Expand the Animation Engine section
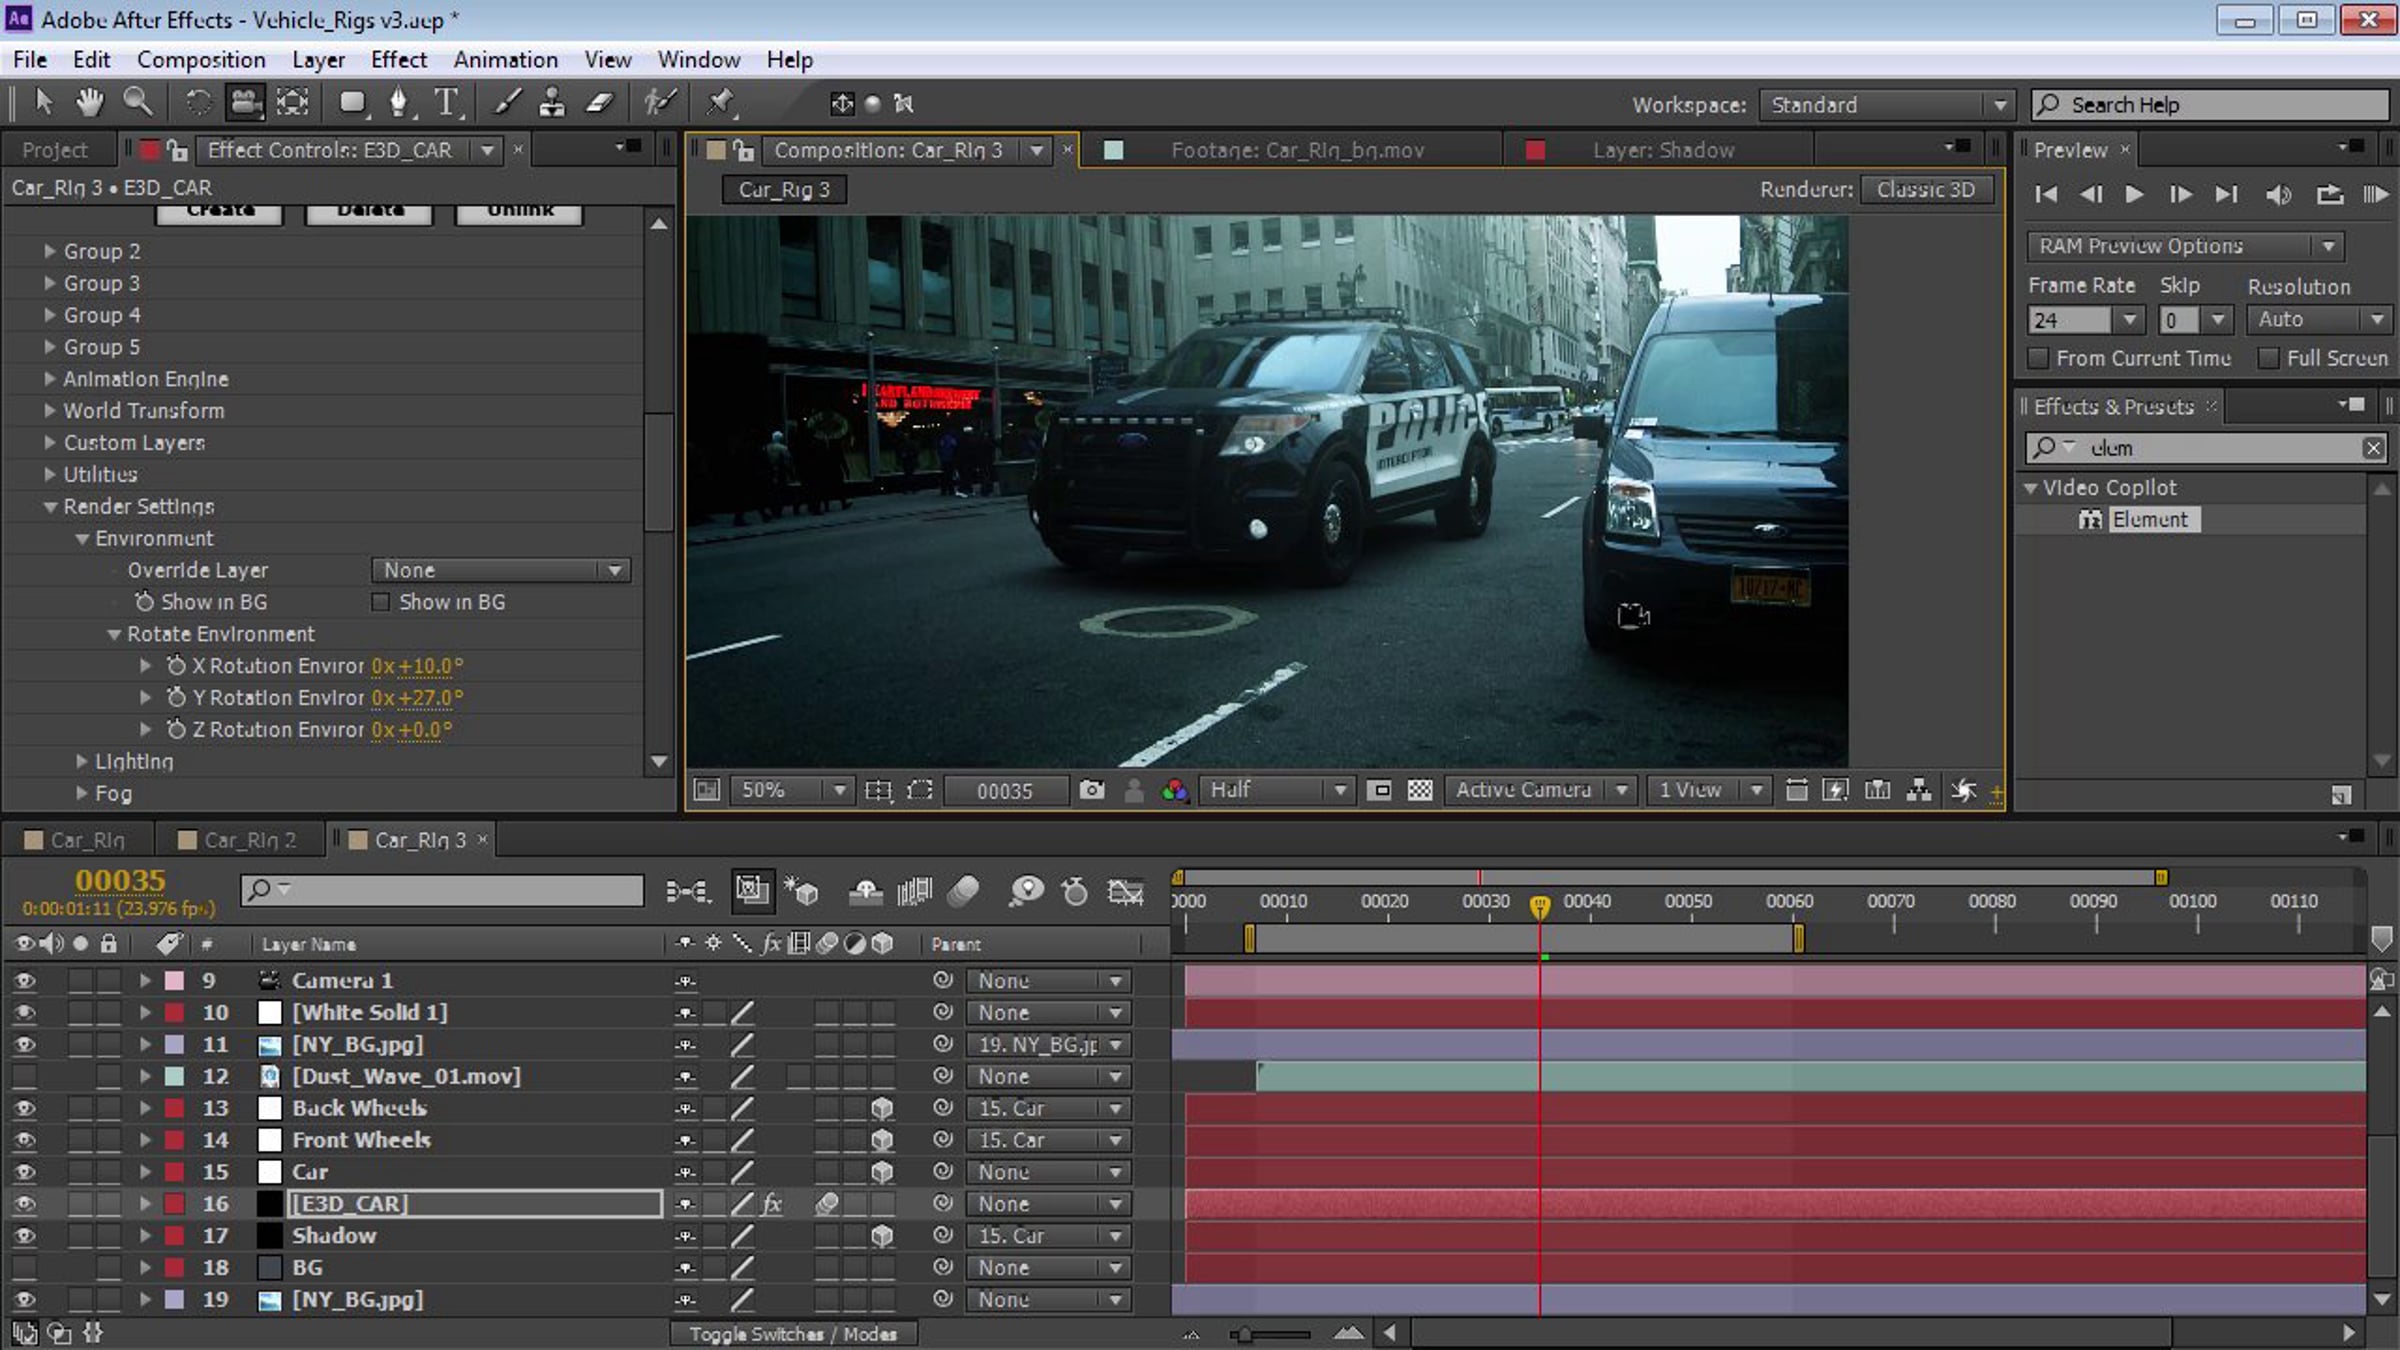The image size is (2400, 1350). pyautogui.click(x=49, y=379)
